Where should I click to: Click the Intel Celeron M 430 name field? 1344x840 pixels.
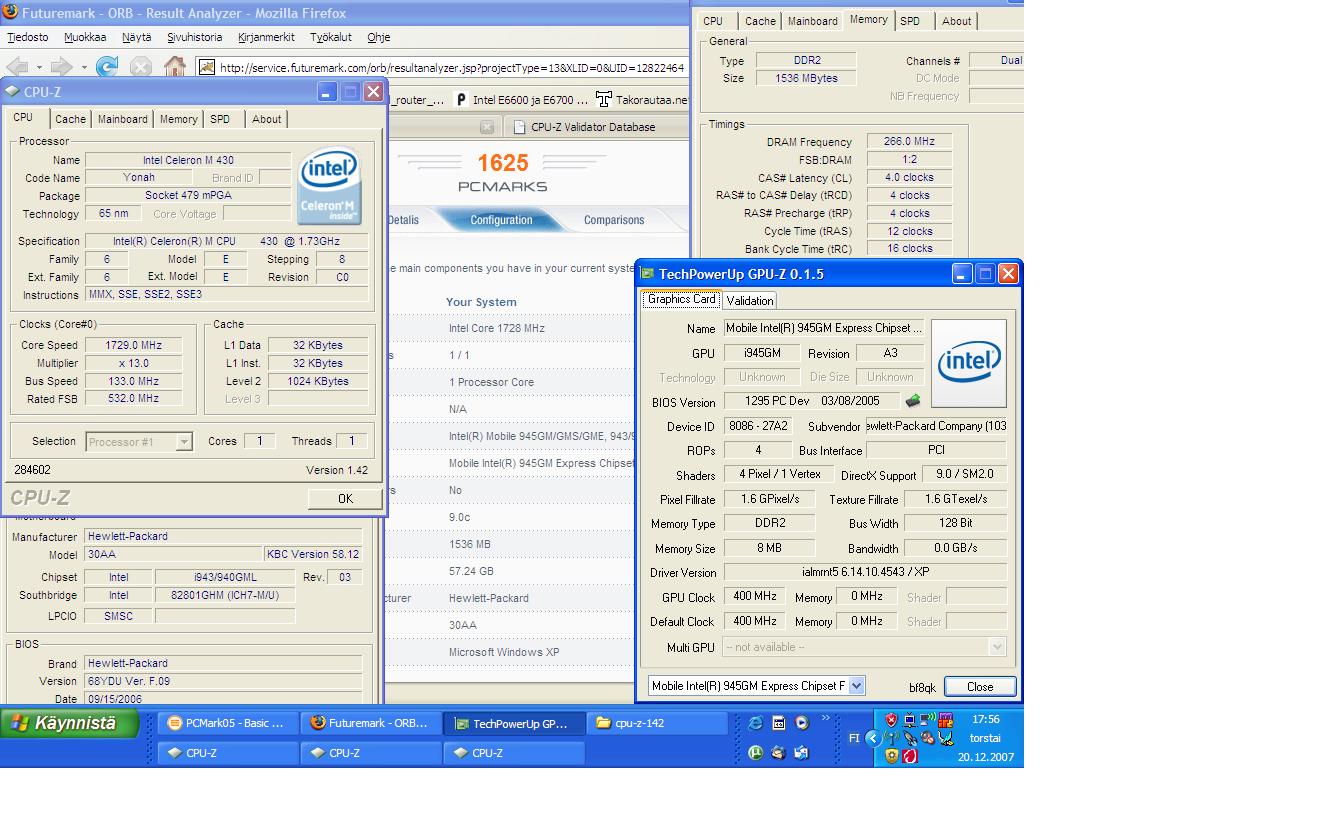coord(188,160)
